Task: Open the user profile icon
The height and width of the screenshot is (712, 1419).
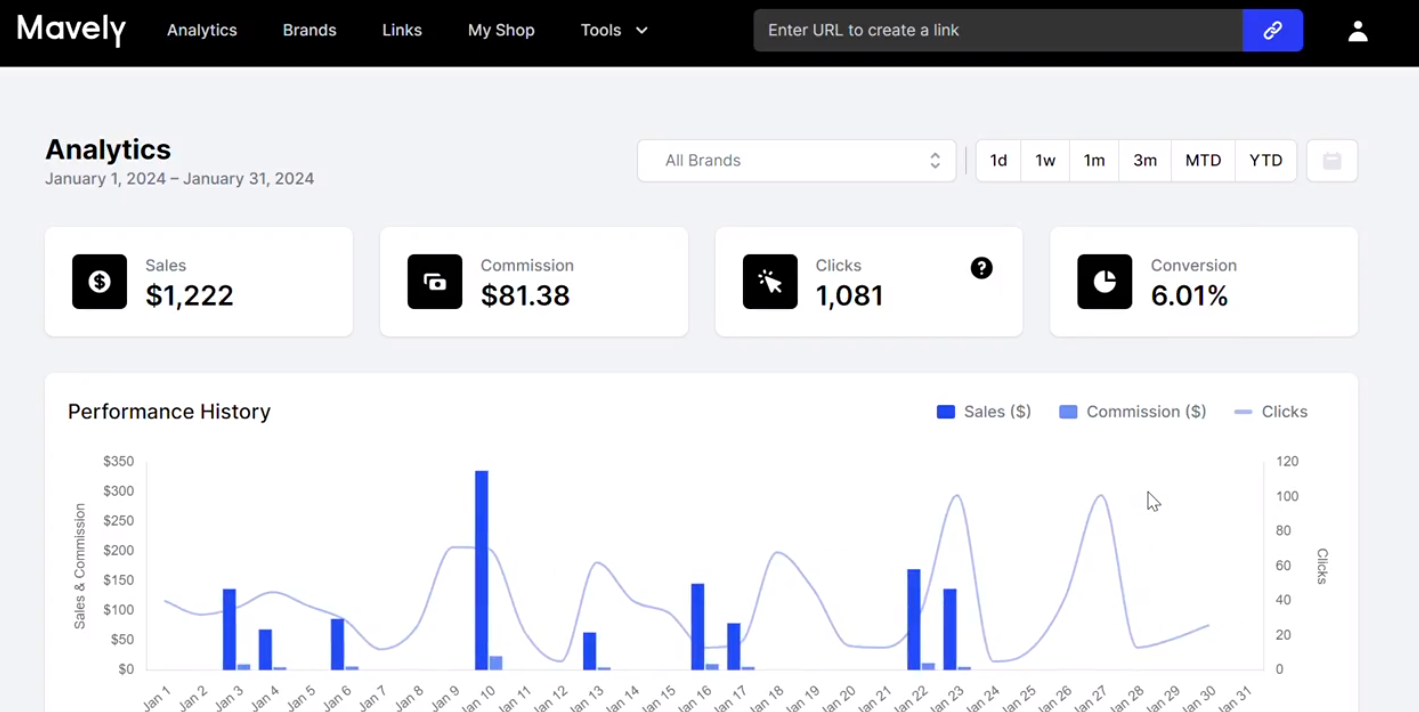Action: (x=1357, y=31)
